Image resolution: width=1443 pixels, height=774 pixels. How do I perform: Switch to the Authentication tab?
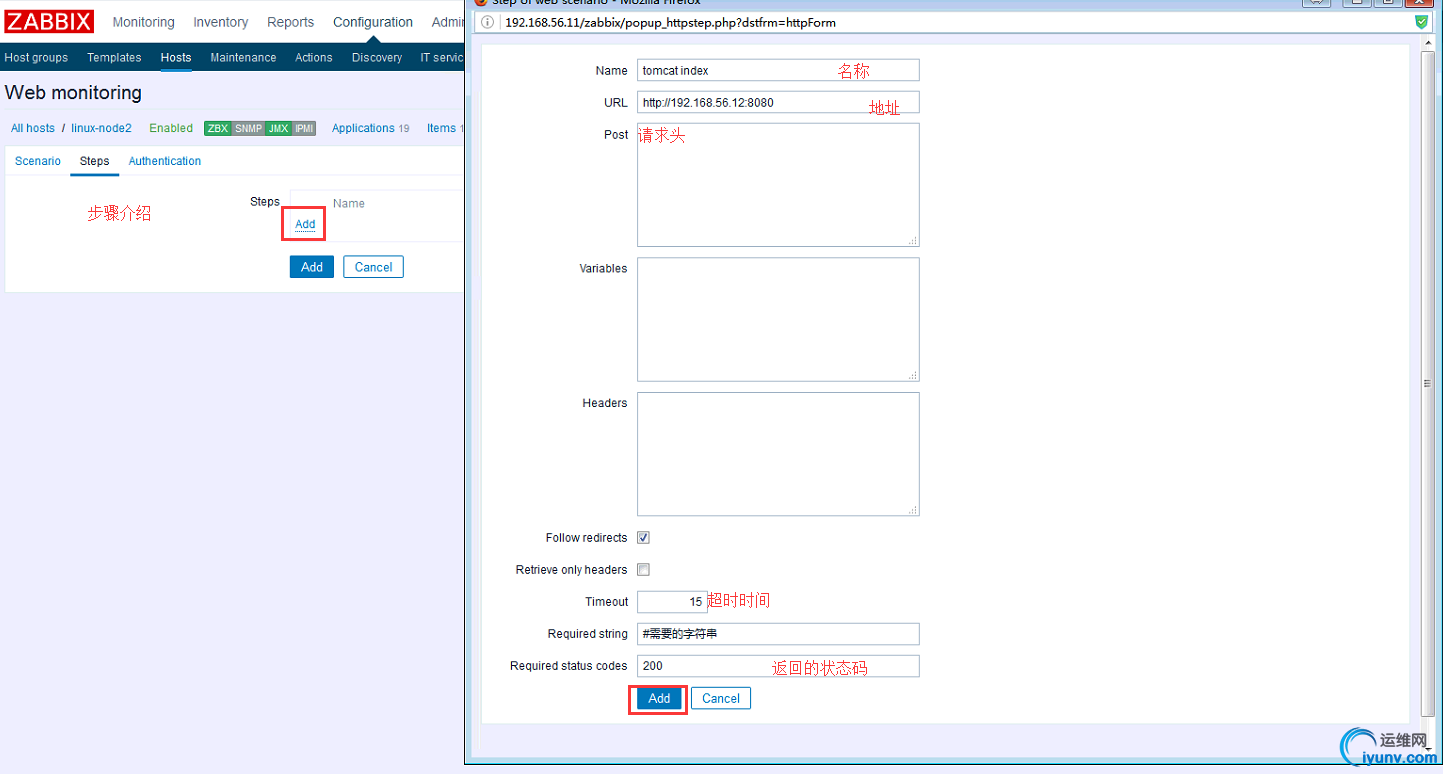(165, 161)
